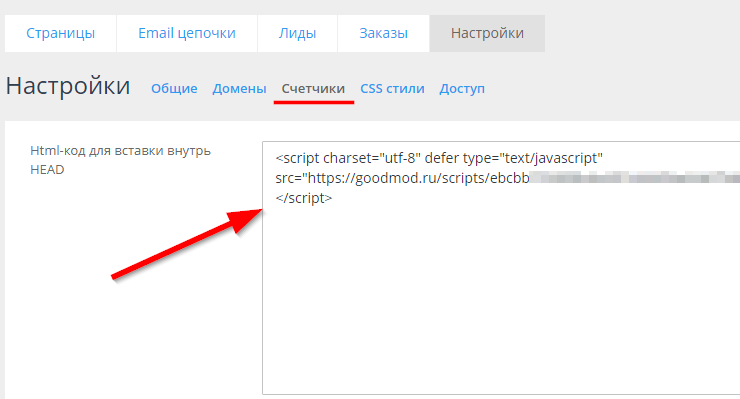Click the 'Html-код для вставки внутрь HEAD' label
The width and height of the screenshot is (740, 399).
coord(120,160)
